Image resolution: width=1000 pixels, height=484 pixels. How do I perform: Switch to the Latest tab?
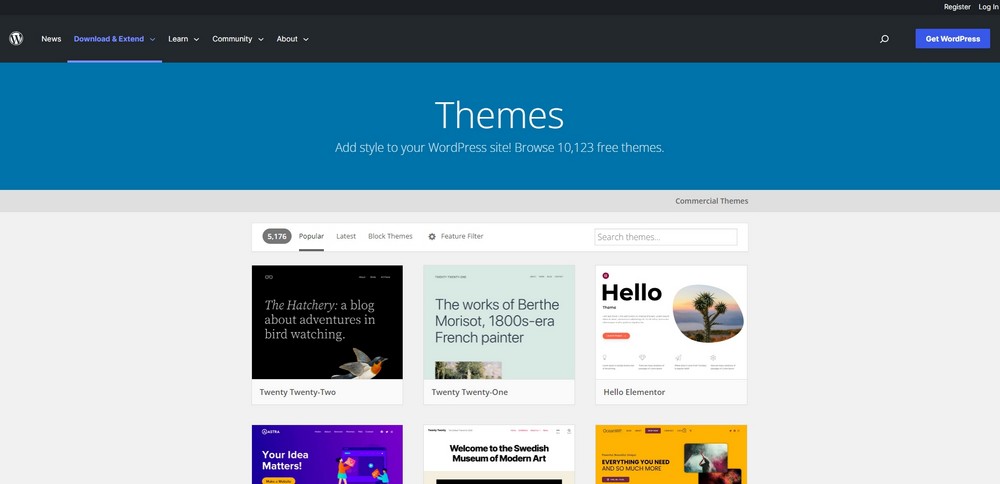click(346, 237)
